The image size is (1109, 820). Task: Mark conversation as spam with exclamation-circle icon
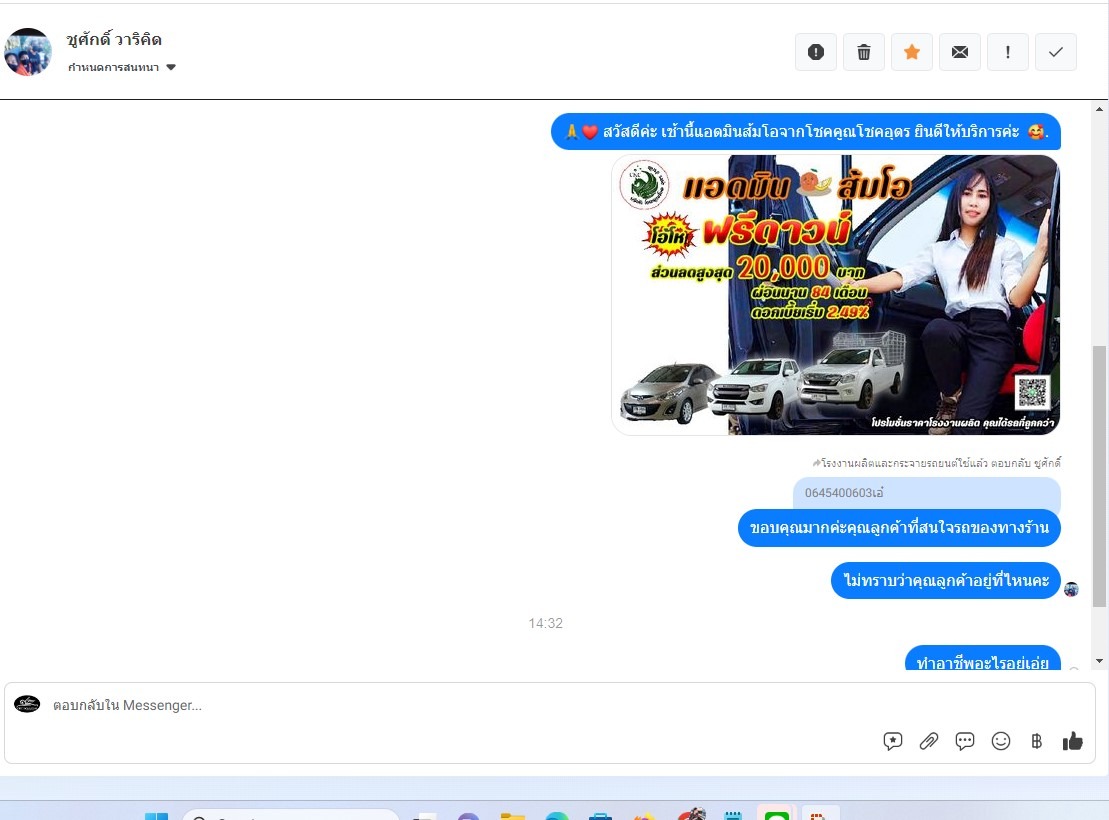tap(815, 52)
